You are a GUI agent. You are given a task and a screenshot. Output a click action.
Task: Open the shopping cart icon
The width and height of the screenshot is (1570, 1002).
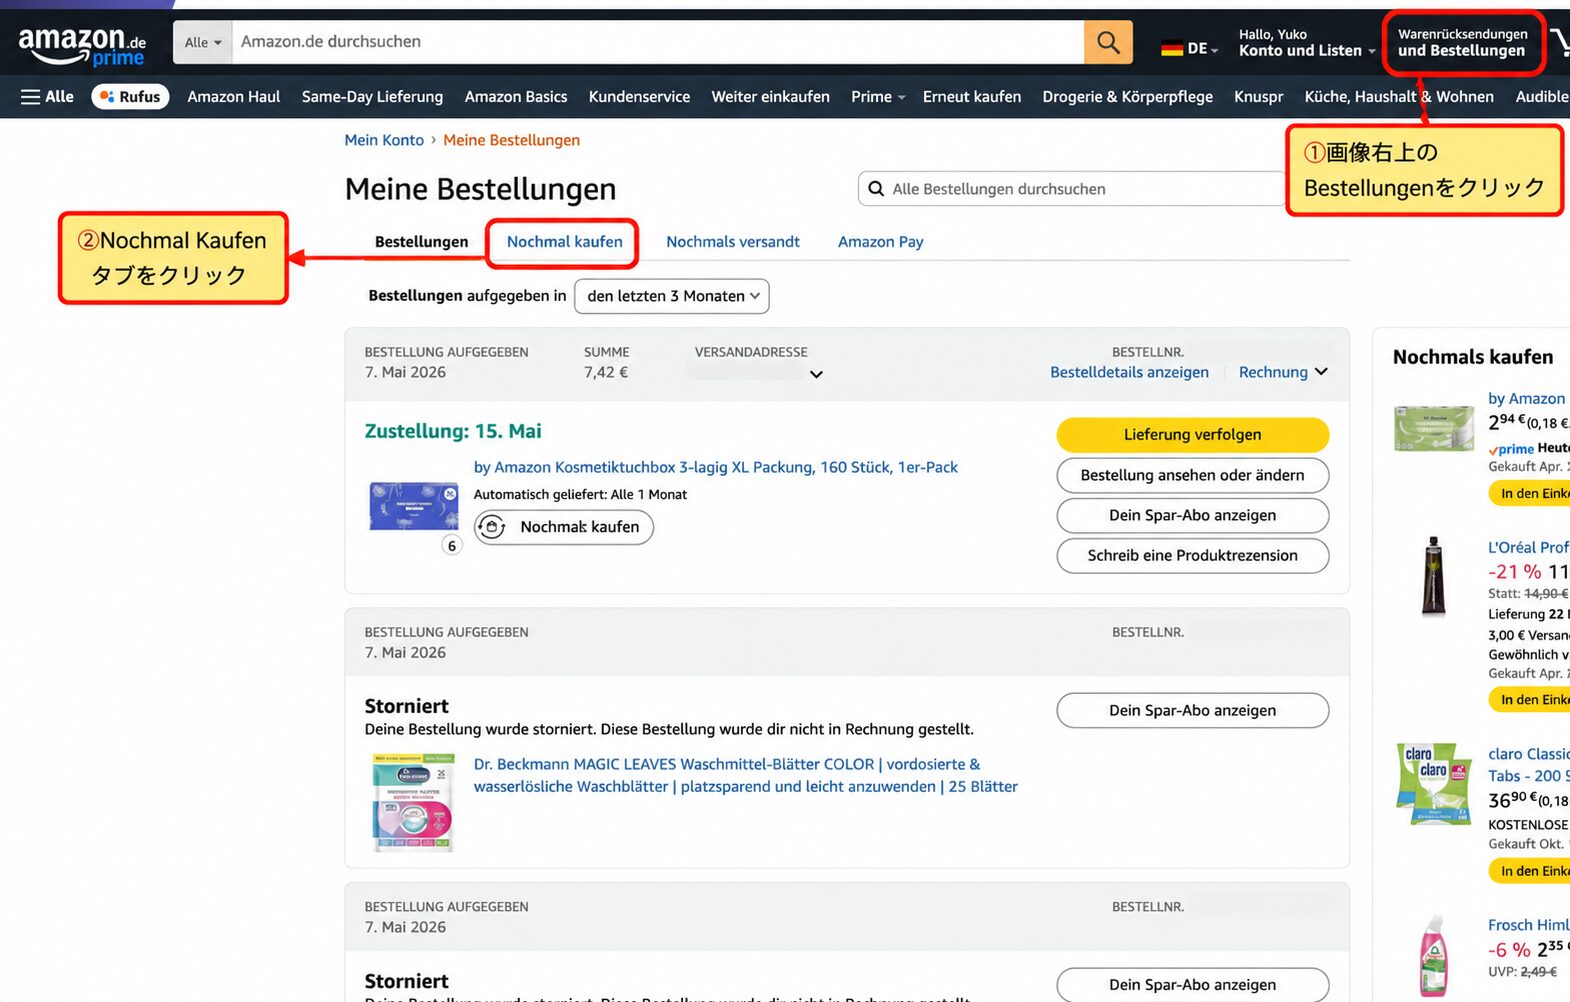click(1560, 42)
